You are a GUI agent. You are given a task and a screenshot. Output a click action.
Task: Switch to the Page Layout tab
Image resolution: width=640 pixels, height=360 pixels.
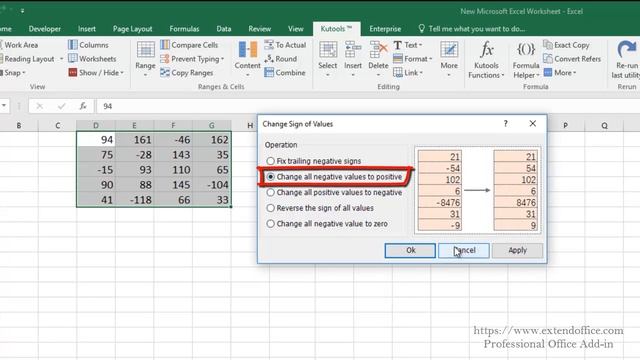click(x=132, y=29)
